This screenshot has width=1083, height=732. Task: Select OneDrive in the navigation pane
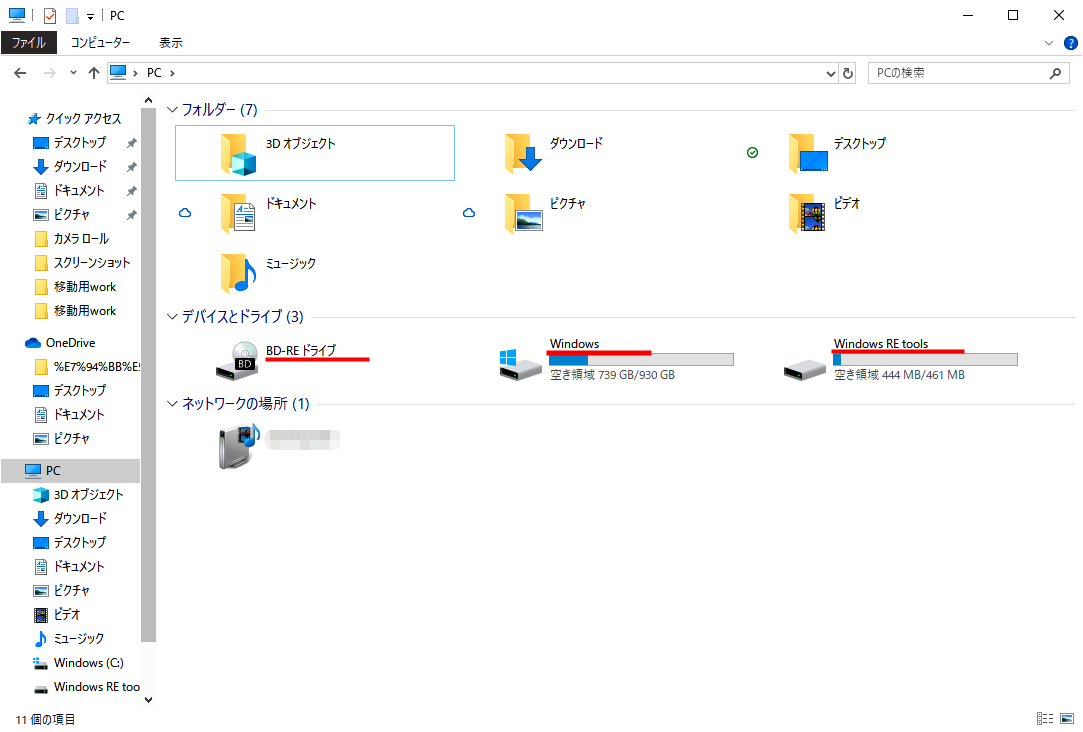click(x=70, y=343)
